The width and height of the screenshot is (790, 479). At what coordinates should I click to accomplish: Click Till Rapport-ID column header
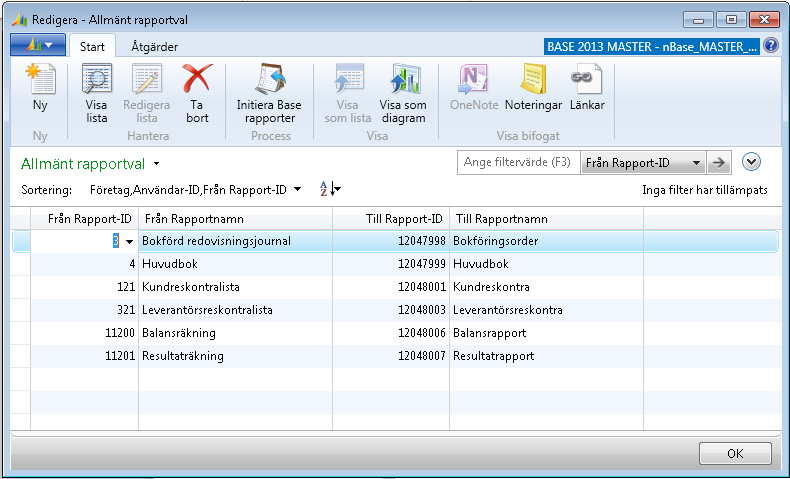pos(391,219)
